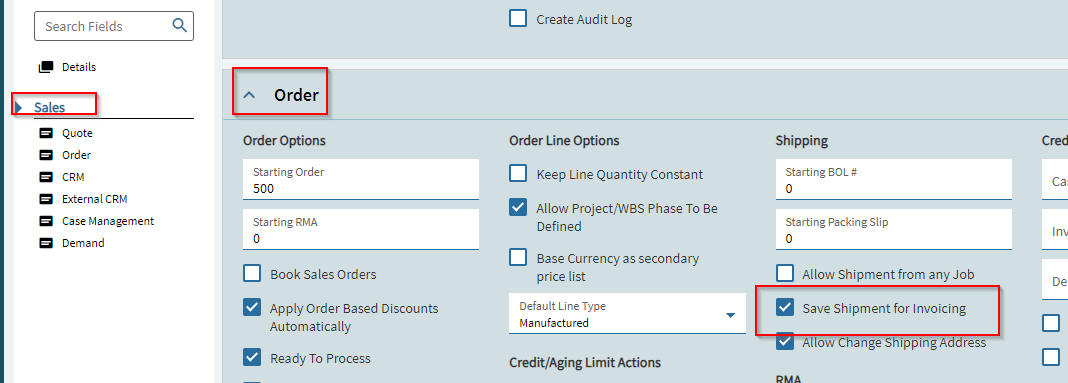Click the Starting Order field

click(361, 180)
